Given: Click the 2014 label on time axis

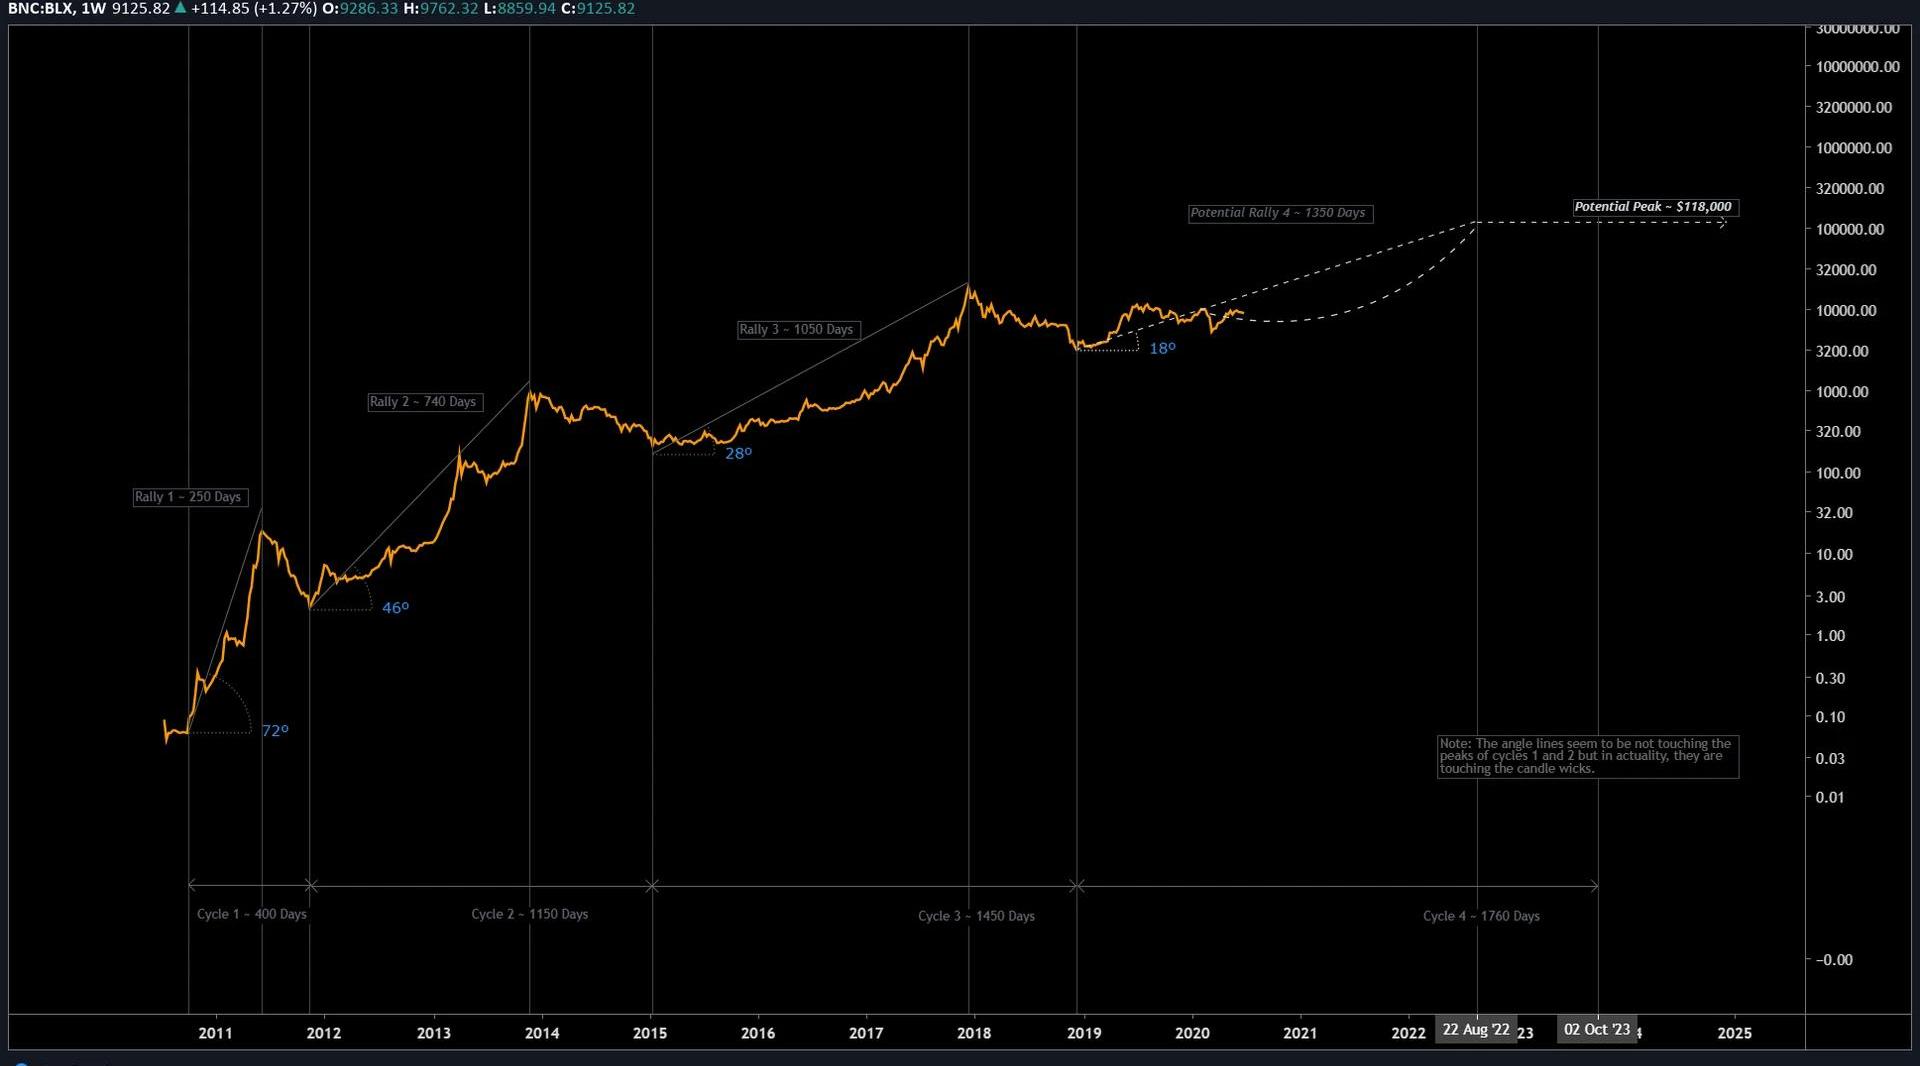Looking at the screenshot, I should [542, 1033].
